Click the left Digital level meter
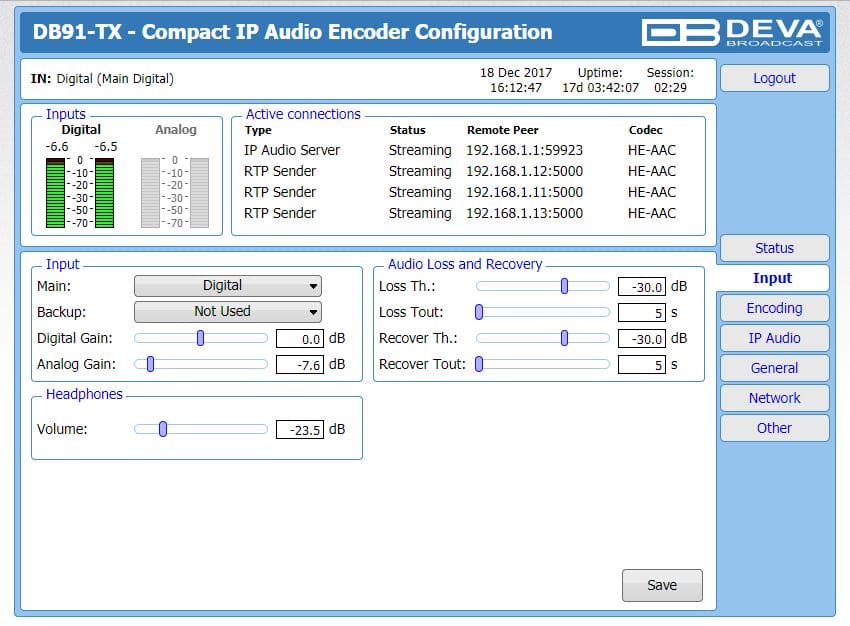The height and width of the screenshot is (626, 850). pos(55,192)
